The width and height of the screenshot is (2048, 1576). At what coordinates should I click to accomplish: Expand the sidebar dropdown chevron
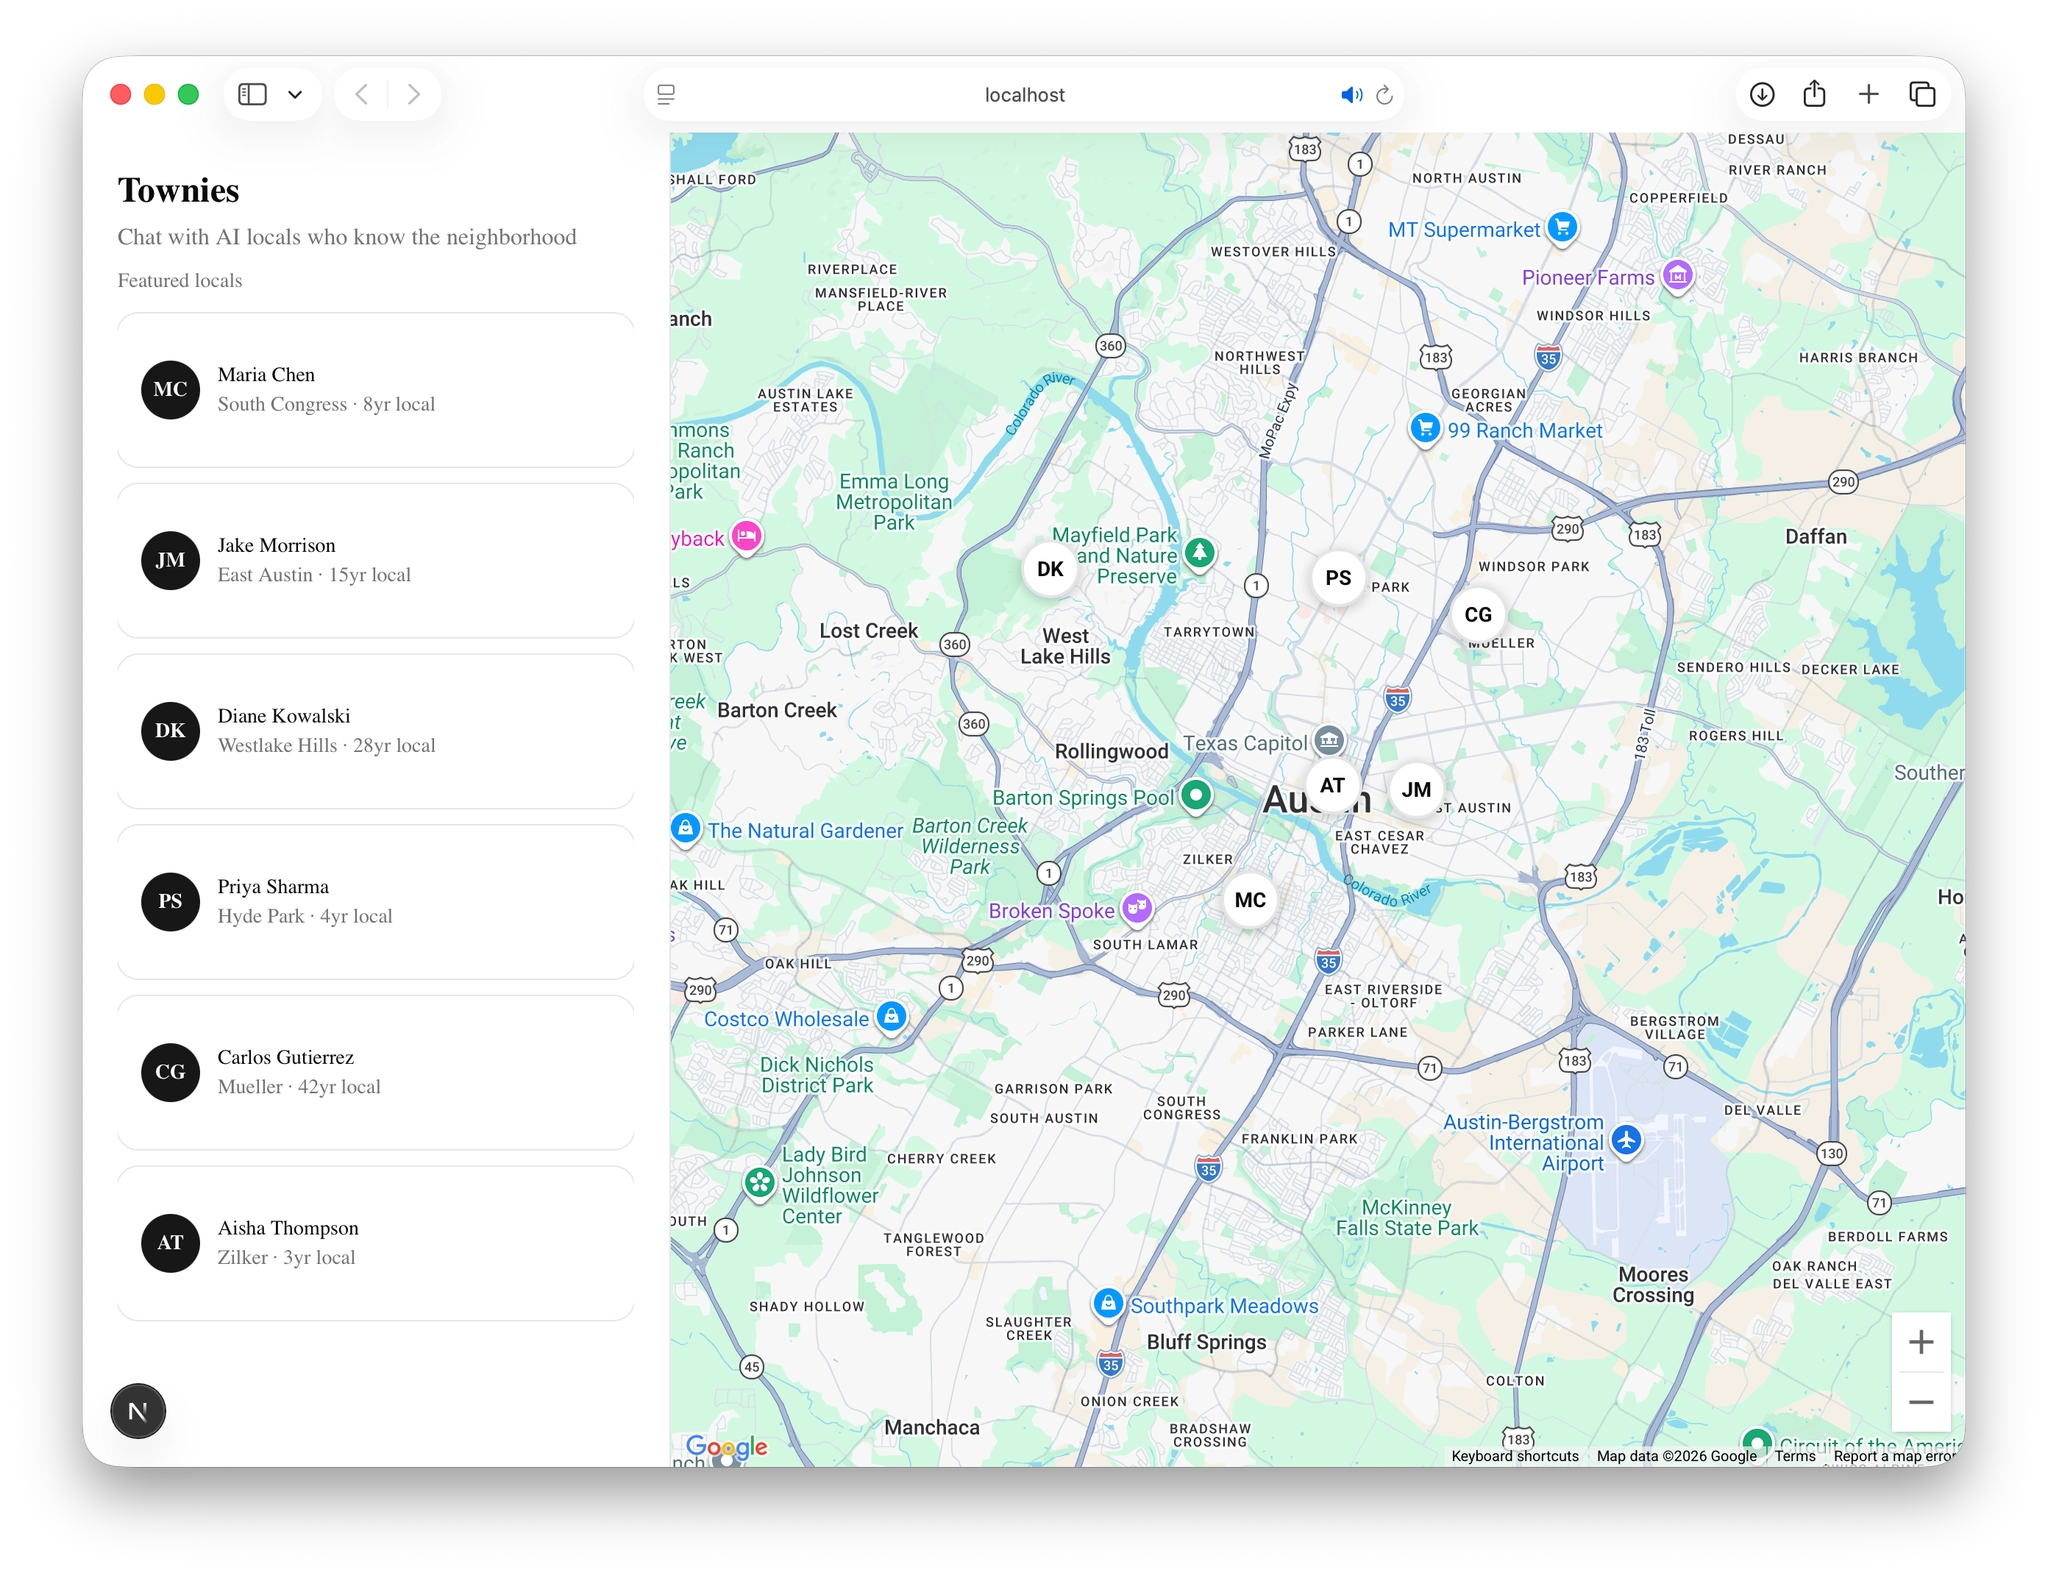[295, 94]
